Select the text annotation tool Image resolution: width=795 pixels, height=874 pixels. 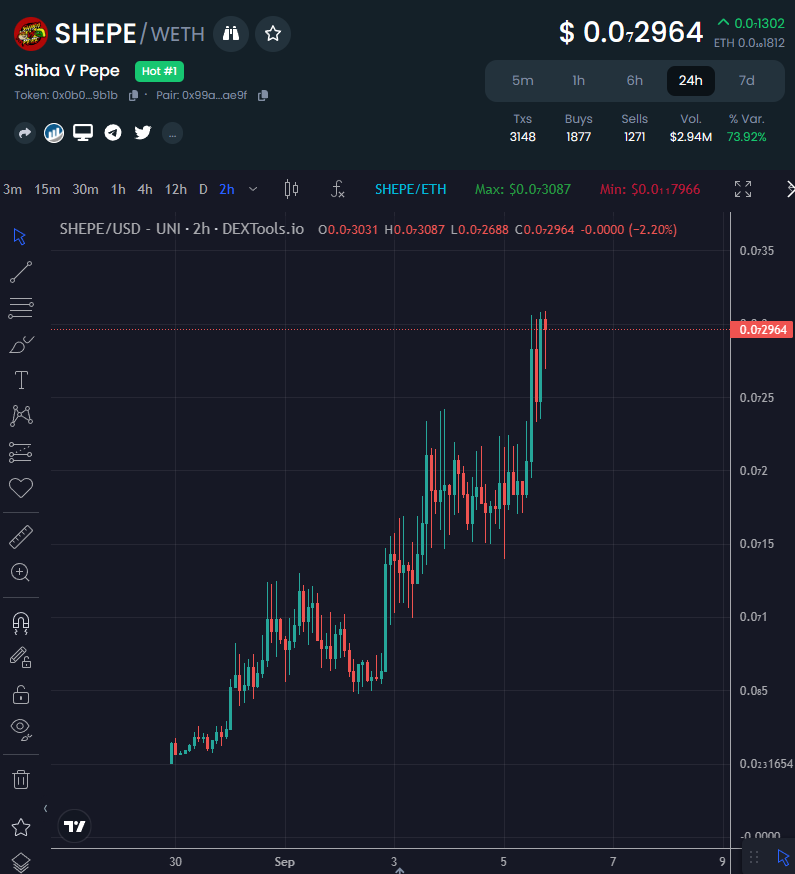click(x=21, y=380)
